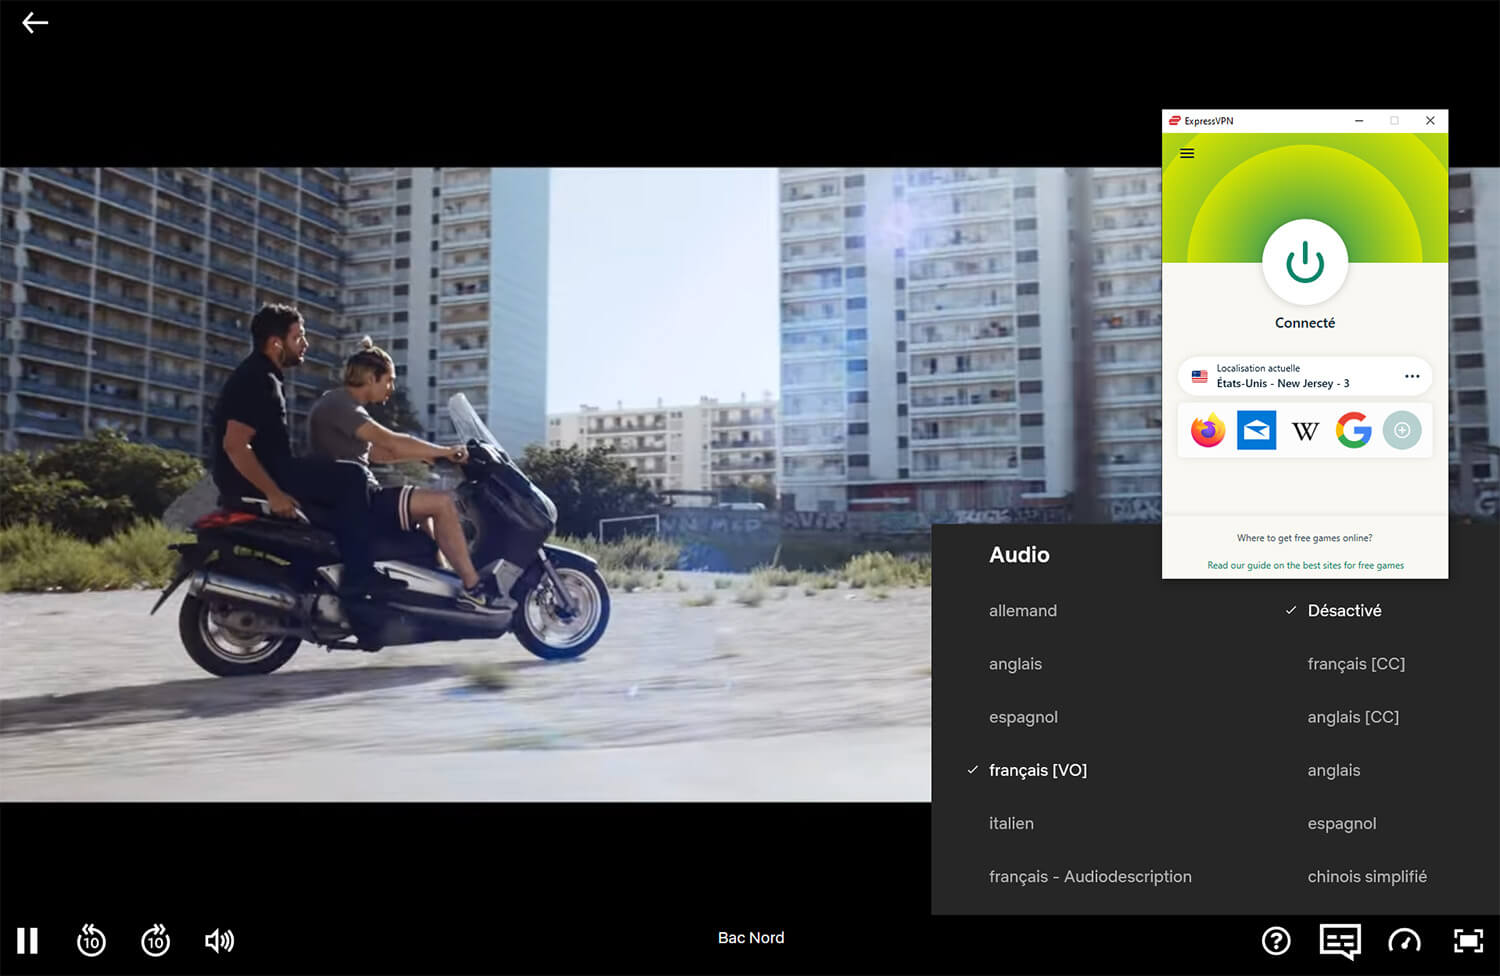Select espagnol audio track
This screenshot has height=976, width=1500.
[x=1023, y=717]
